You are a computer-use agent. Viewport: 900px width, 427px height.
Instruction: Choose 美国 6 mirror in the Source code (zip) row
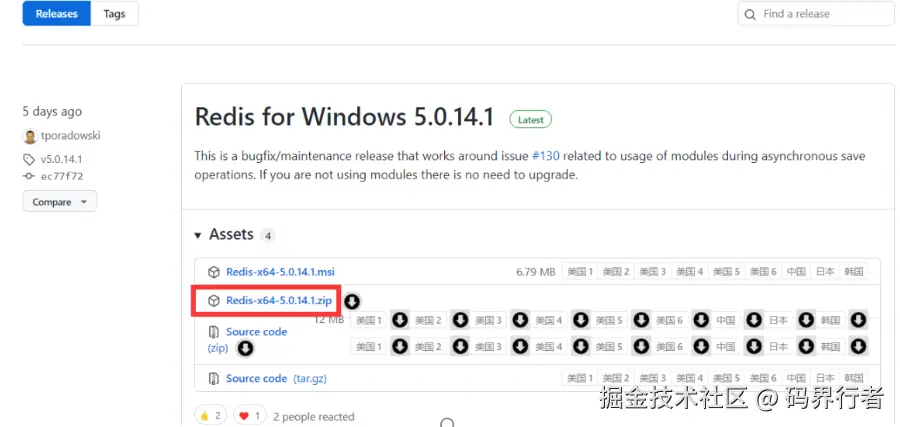(670, 347)
